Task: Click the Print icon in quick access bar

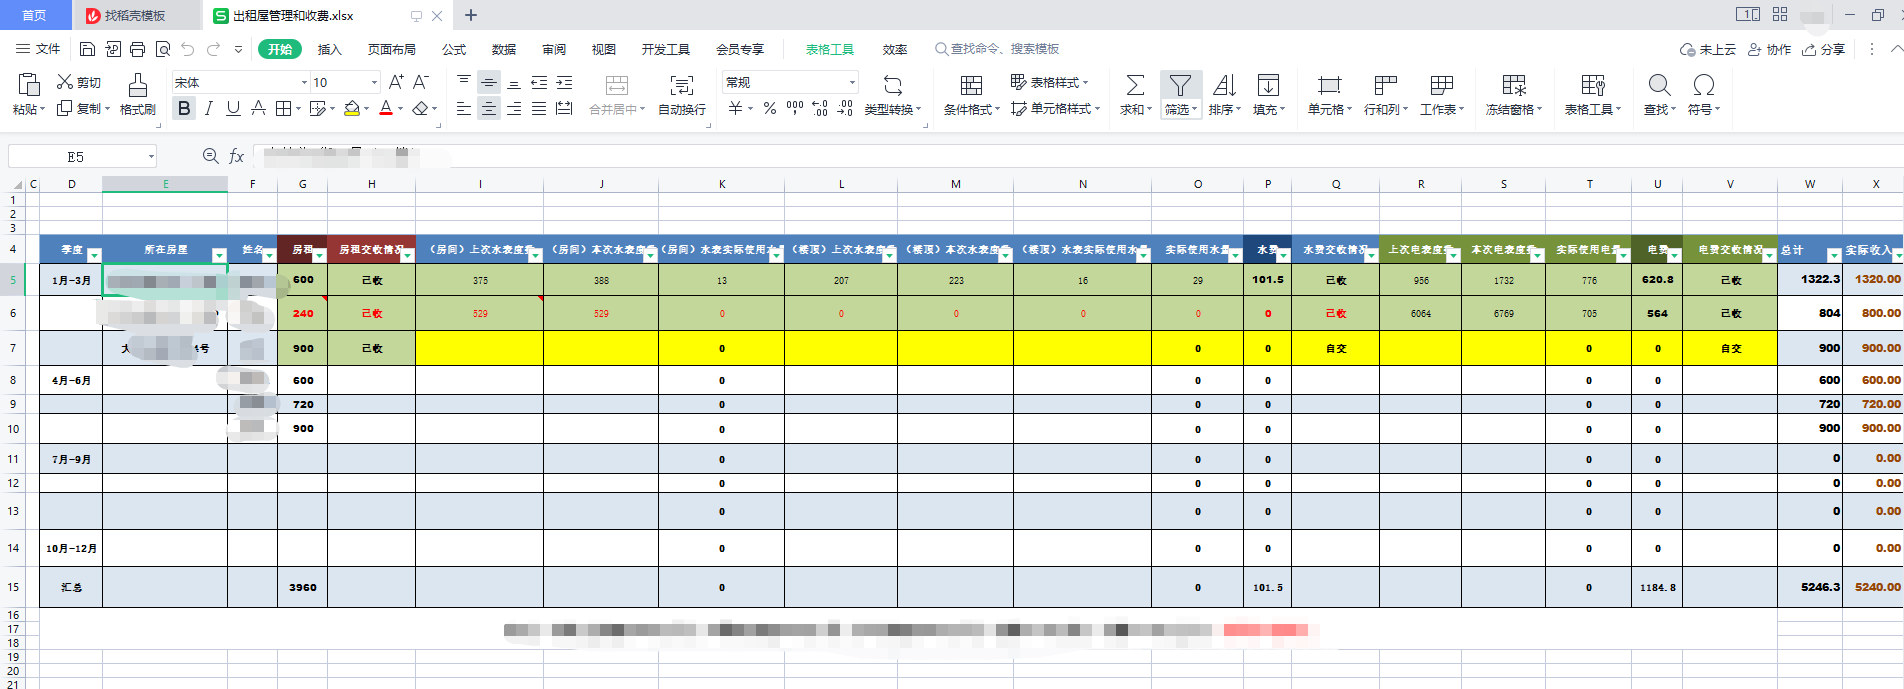Action: tap(137, 49)
